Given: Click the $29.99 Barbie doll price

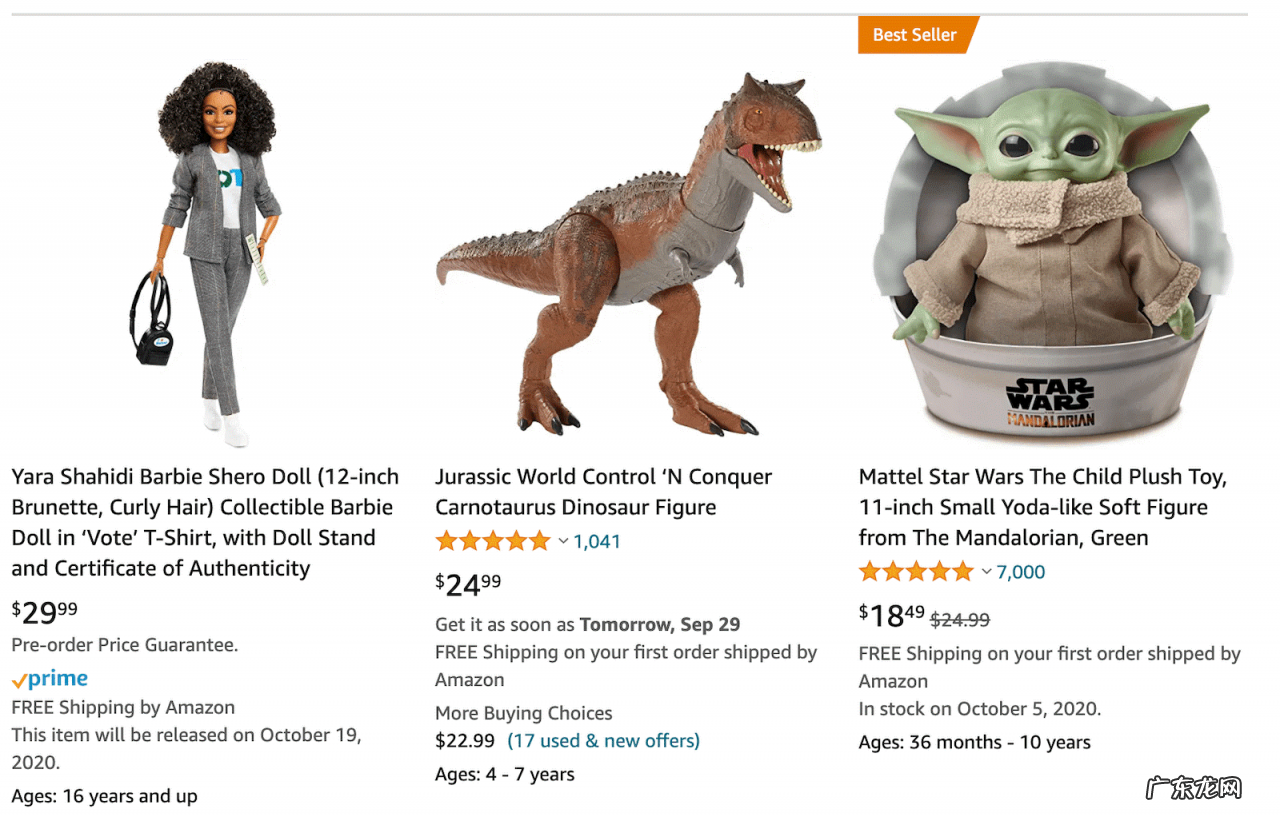Looking at the screenshot, I should click(x=45, y=611).
